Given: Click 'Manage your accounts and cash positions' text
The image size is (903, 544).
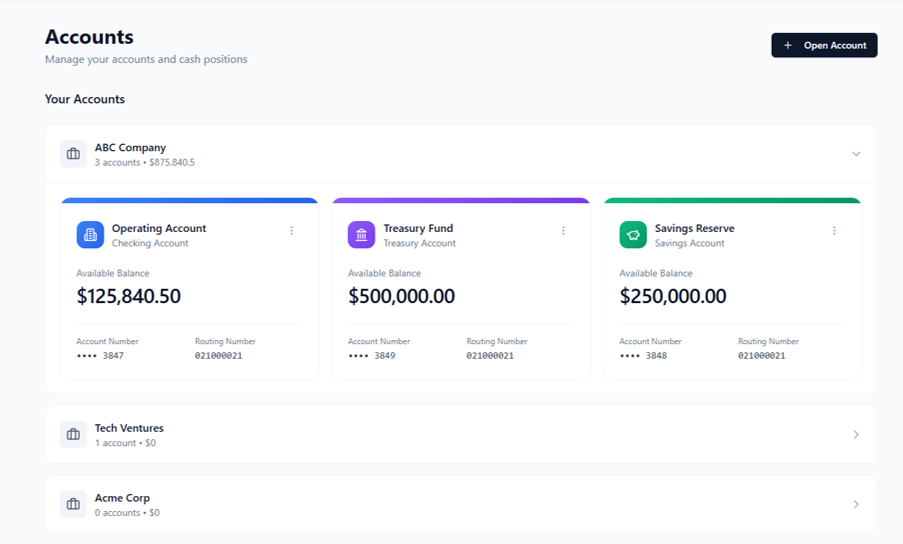Looking at the screenshot, I should coord(146,59).
